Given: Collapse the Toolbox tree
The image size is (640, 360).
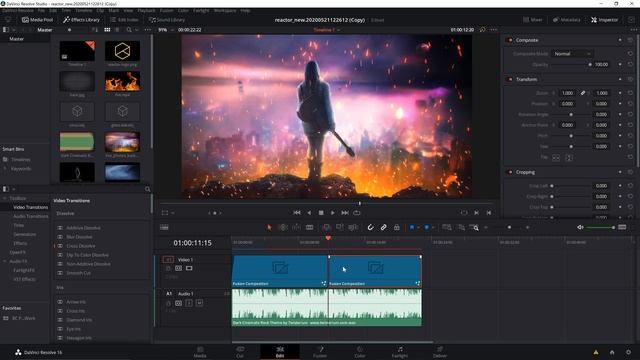Looking at the screenshot, I should click(x=5, y=198).
